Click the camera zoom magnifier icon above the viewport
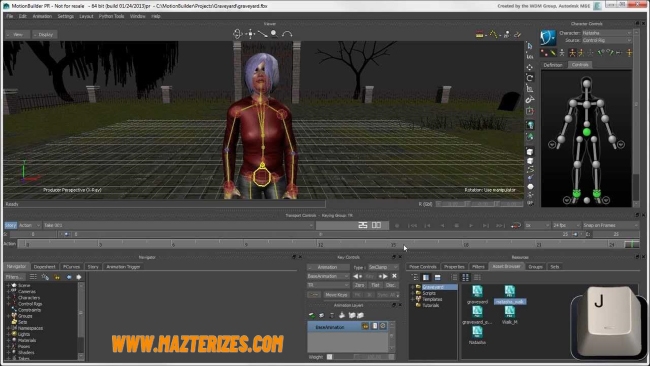This screenshot has width=650, height=366. (274, 34)
